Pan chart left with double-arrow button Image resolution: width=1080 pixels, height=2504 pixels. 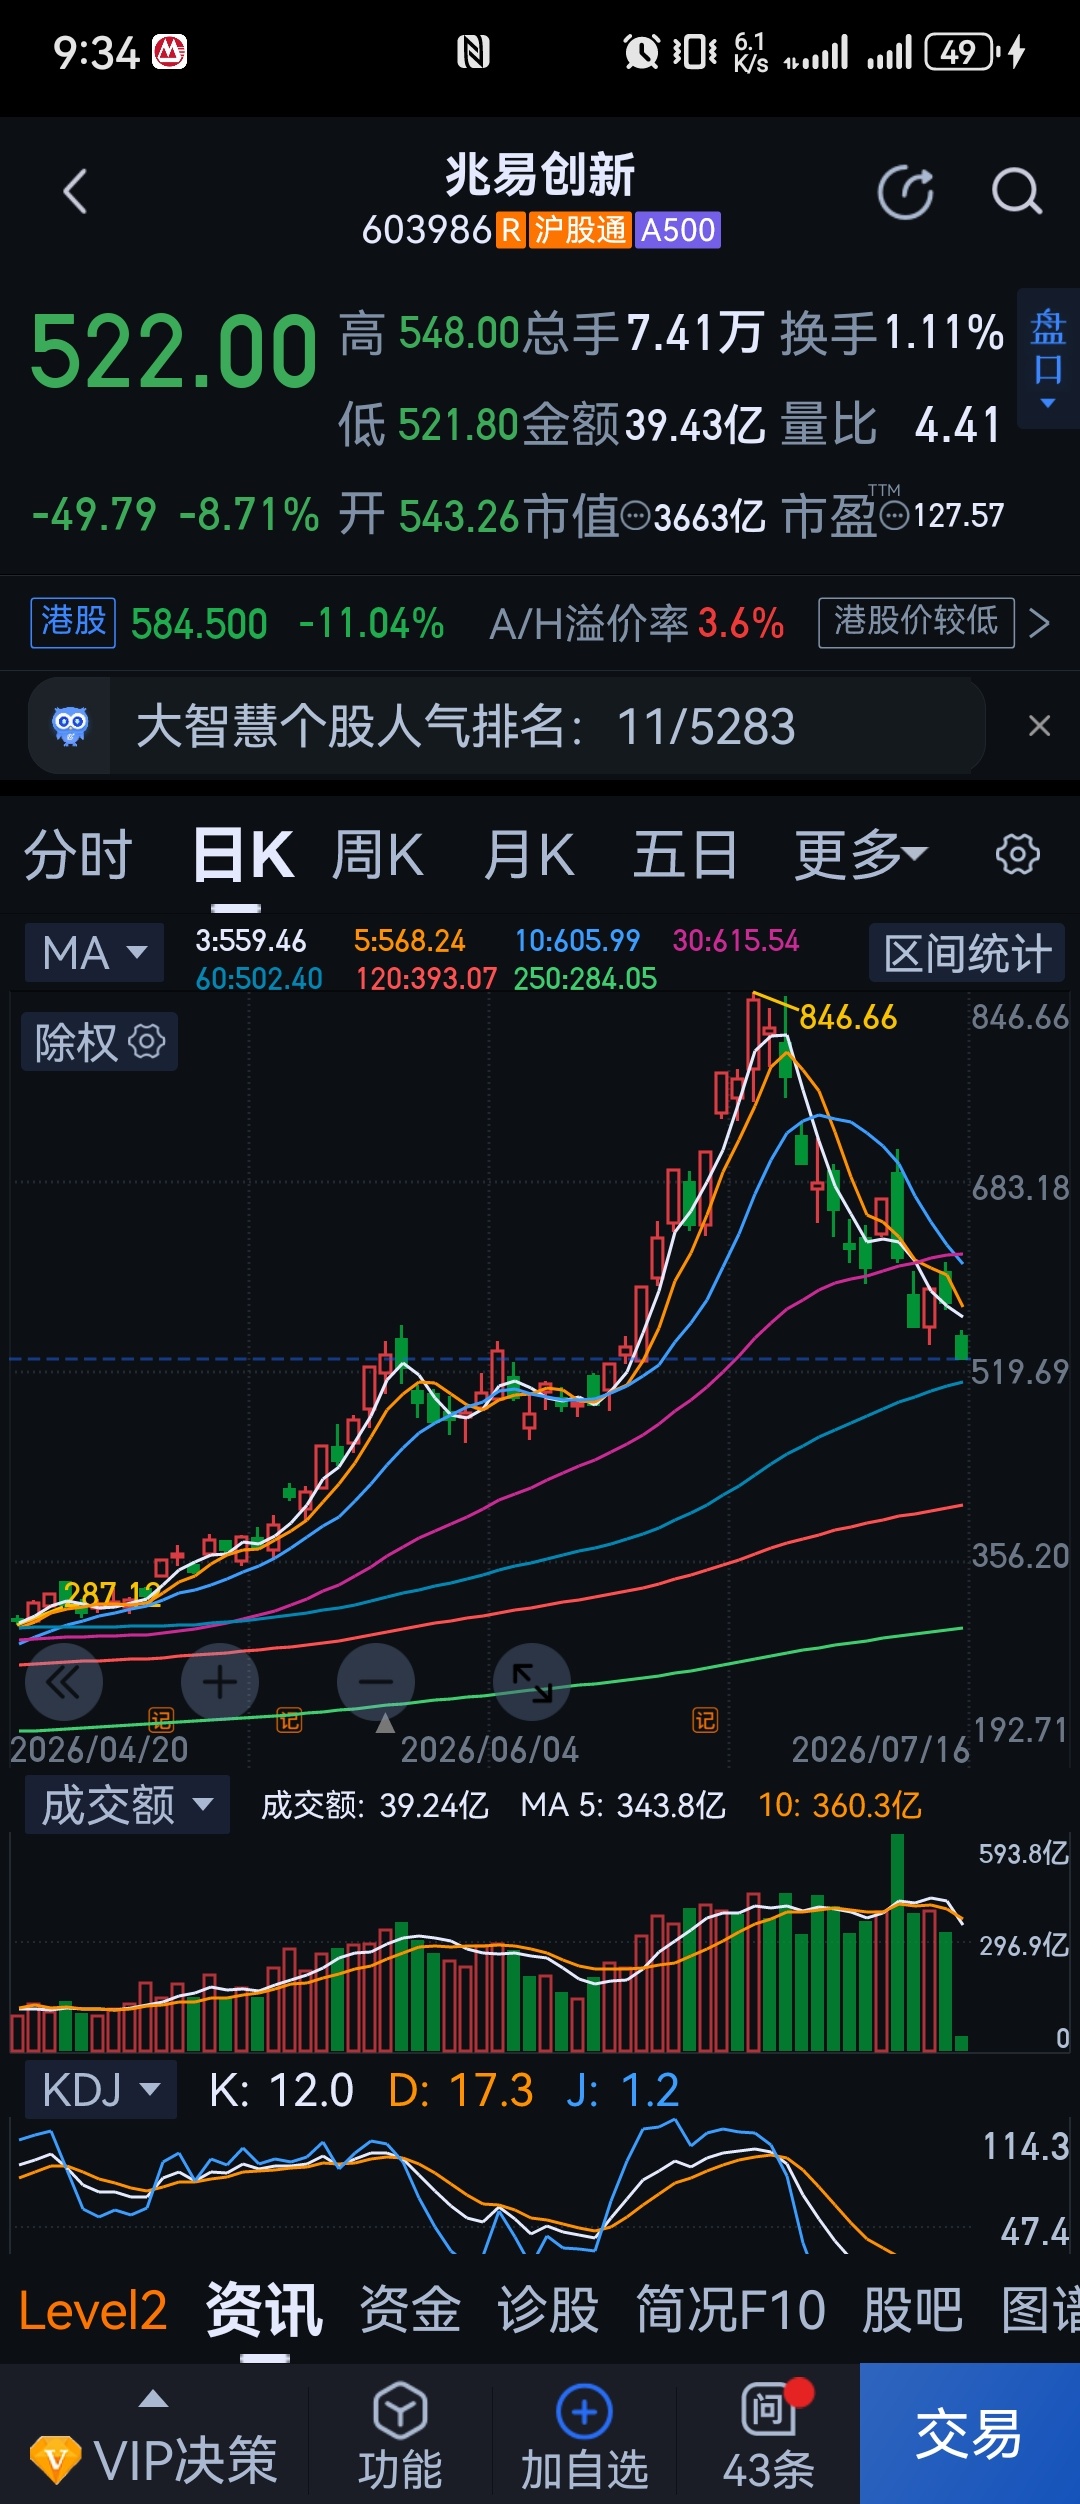(x=64, y=1682)
